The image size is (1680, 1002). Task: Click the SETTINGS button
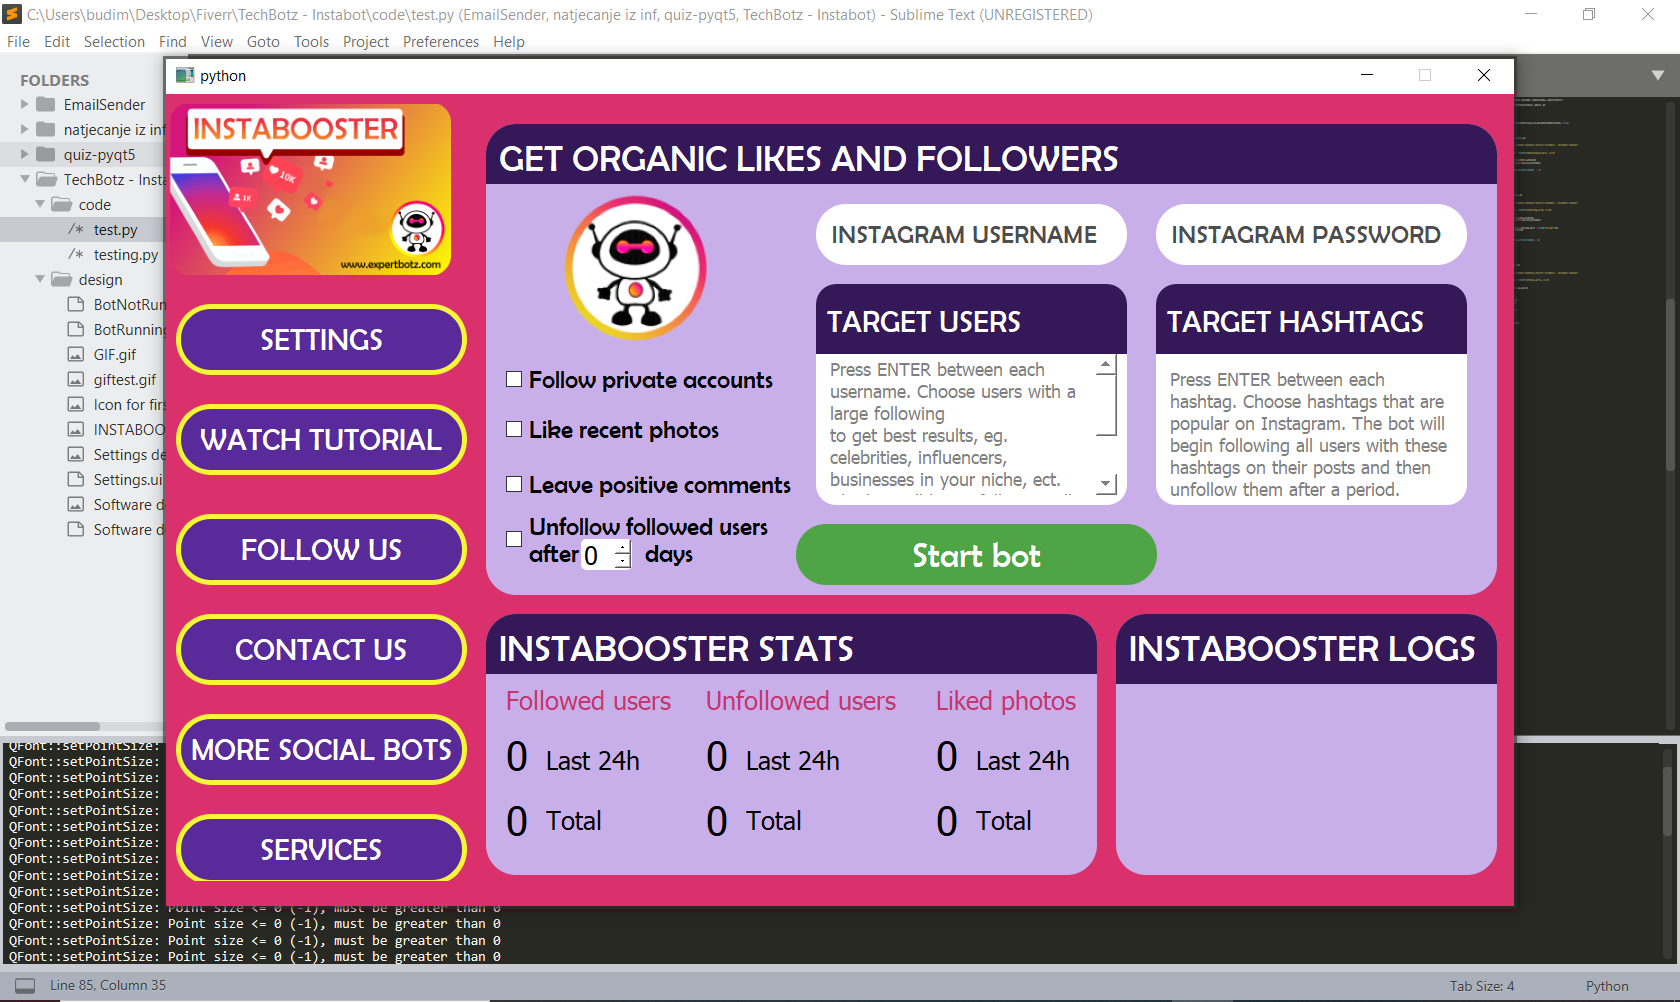[x=321, y=340]
